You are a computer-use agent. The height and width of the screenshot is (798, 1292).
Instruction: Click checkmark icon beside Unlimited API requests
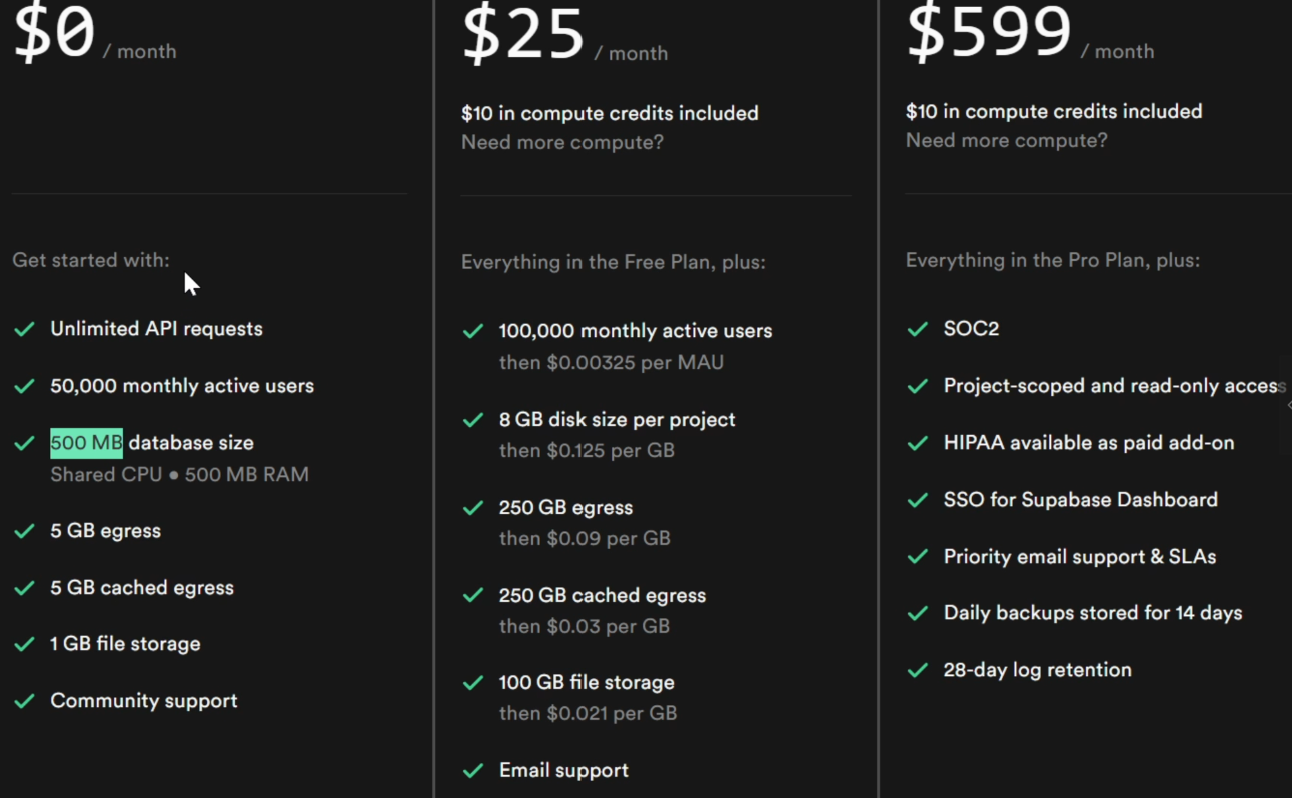pos(25,329)
